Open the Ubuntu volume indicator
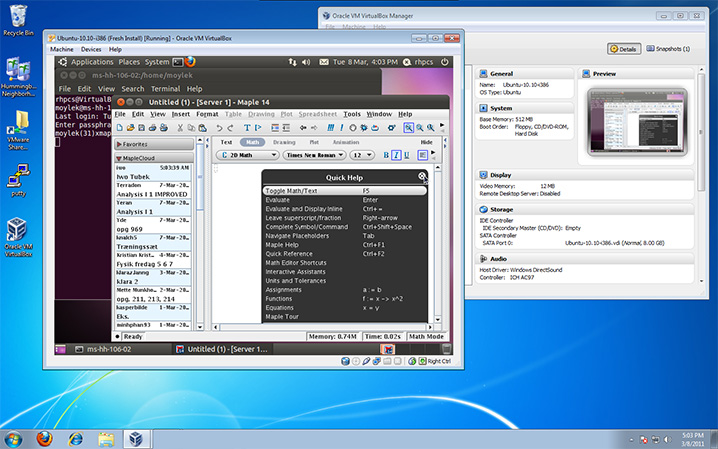The height and width of the screenshot is (449, 718). point(306,62)
